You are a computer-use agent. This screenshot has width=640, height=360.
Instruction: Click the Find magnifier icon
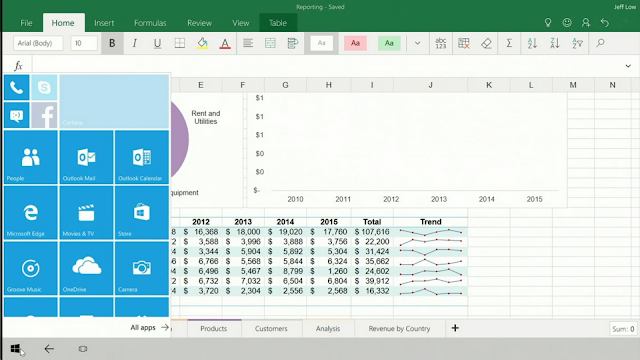pos(600,43)
